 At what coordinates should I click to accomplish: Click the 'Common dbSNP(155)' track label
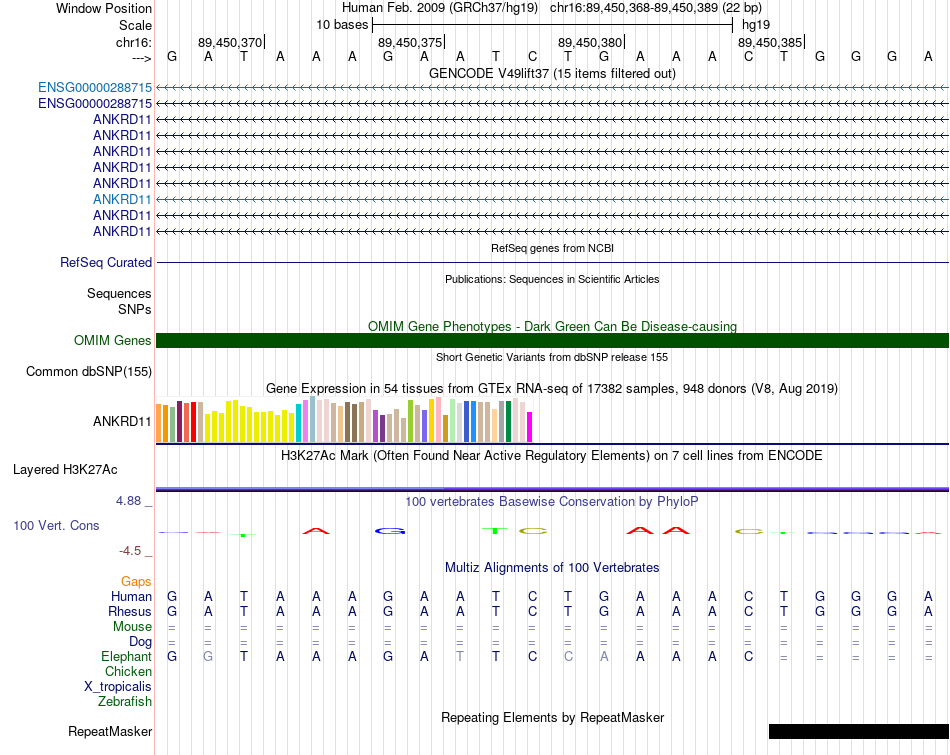pos(89,371)
